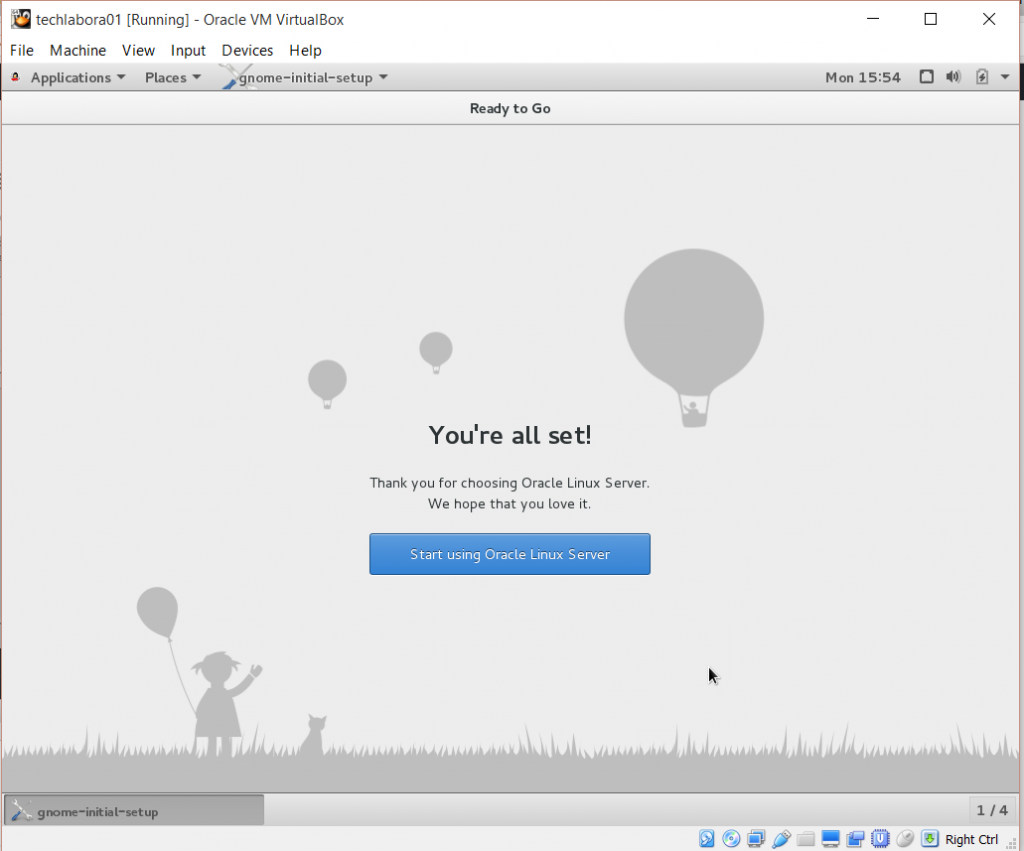Open the network adapter status icon
Screen dimensions: 1024x851
tap(756, 839)
